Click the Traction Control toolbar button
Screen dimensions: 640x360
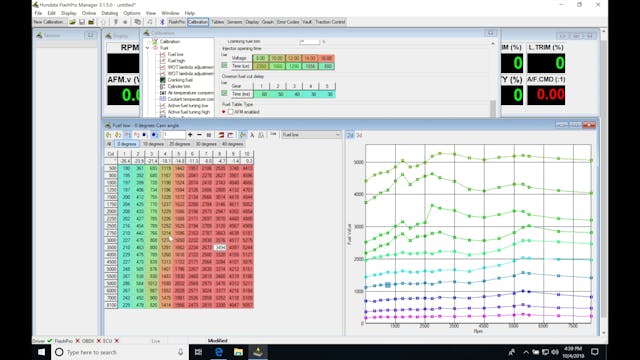pos(330,22)
